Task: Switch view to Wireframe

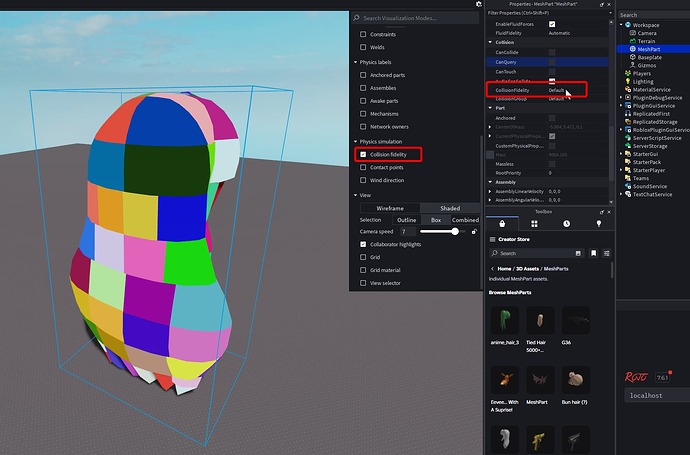Action: (390, 208)
